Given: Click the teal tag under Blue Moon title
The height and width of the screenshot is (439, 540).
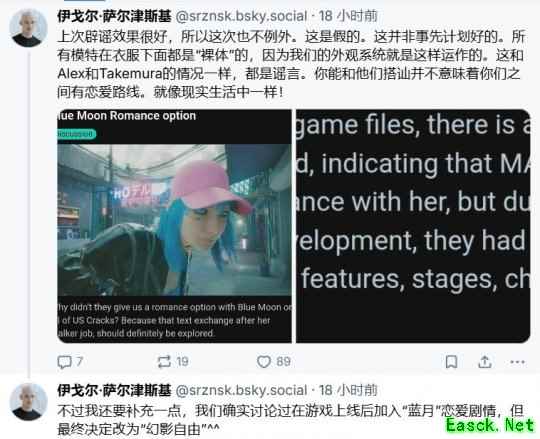Looking at the screenshot, I should tap(76, 134).
